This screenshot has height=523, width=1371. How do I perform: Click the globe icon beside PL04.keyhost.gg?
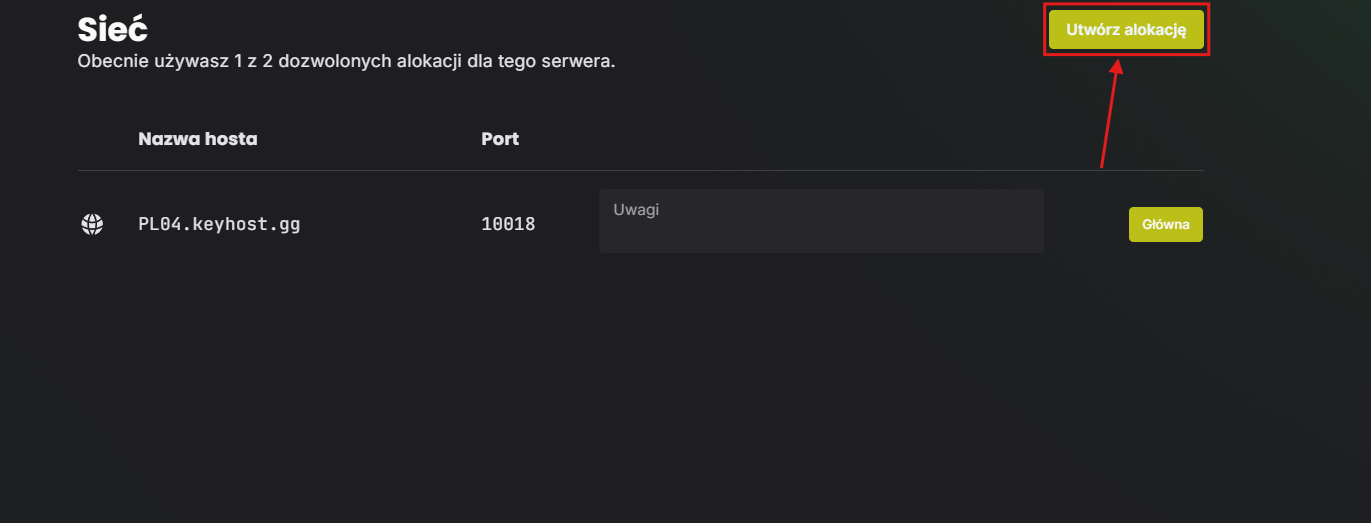[x=91, y=224]
